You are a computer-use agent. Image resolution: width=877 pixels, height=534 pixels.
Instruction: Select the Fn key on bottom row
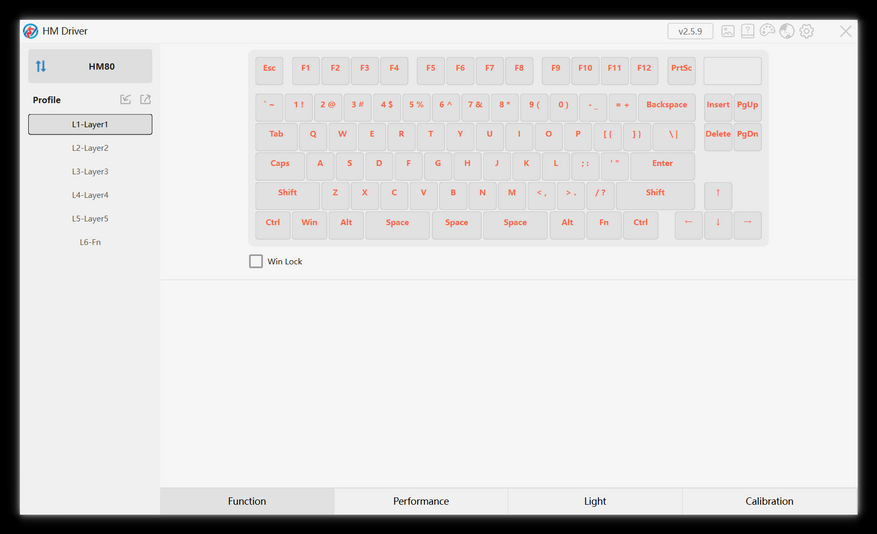(x=603, y=225)
